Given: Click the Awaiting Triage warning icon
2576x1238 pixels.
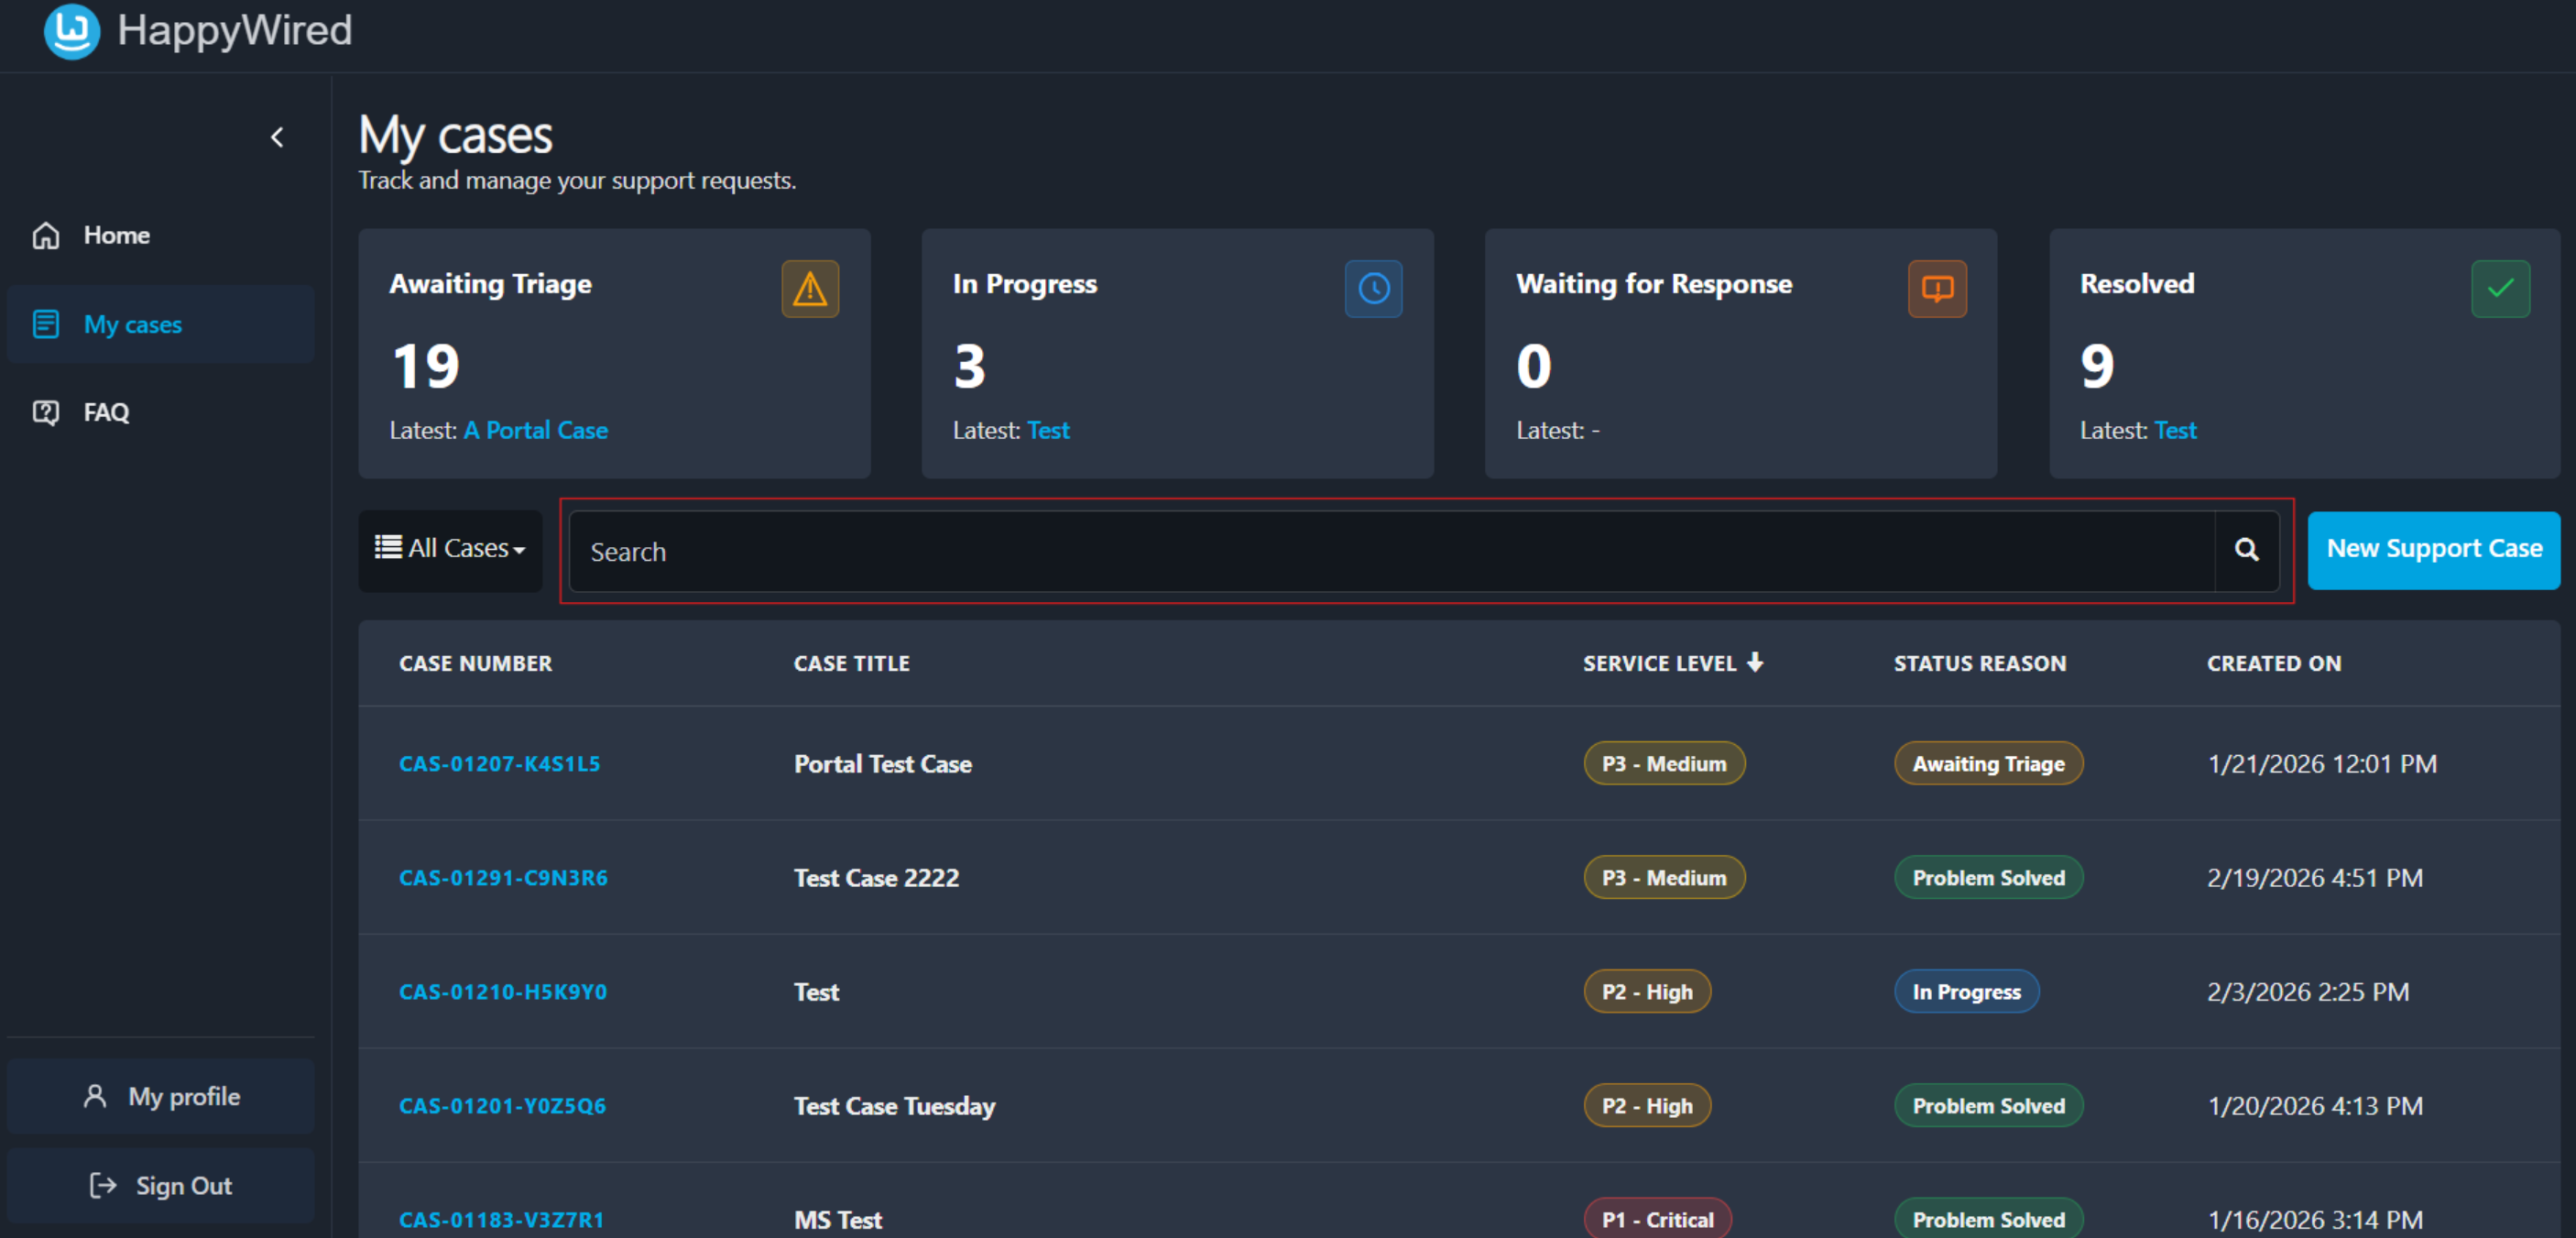Looking at the screenshot, I should click(x=810, y=289).
